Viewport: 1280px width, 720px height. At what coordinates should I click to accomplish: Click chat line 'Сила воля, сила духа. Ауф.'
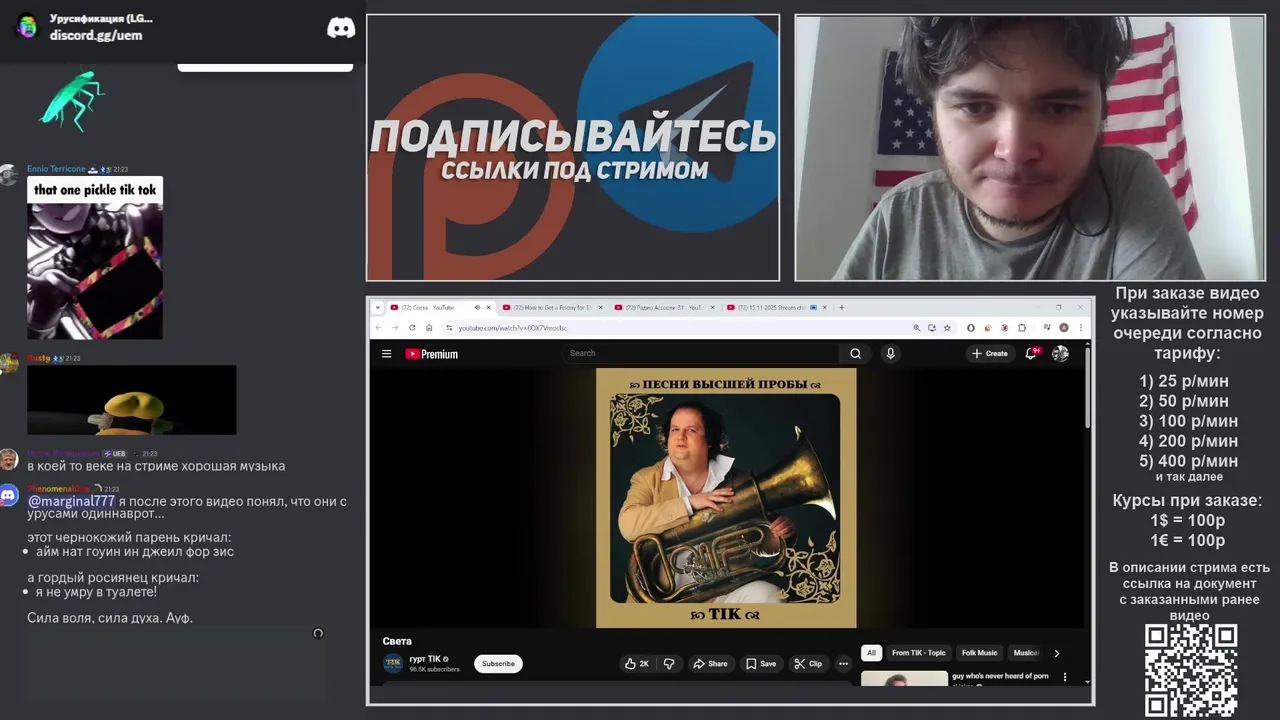point(110,618)
